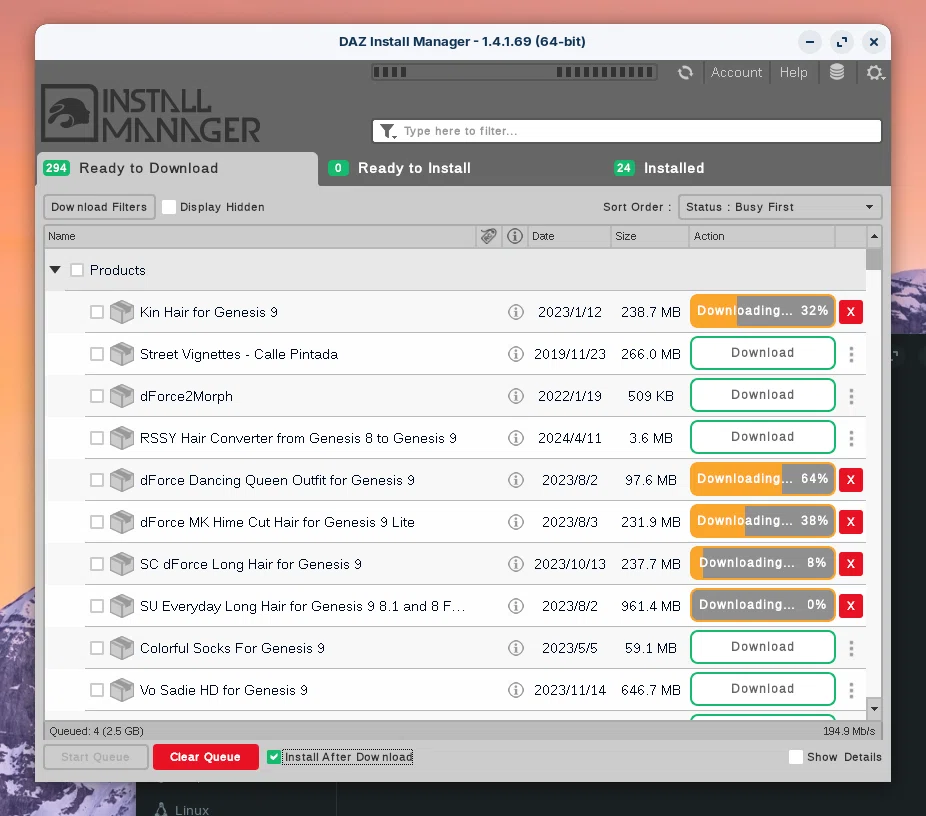Open settings gear icon in header
This screenshot has height=816, width=926.
pos(875,73)
